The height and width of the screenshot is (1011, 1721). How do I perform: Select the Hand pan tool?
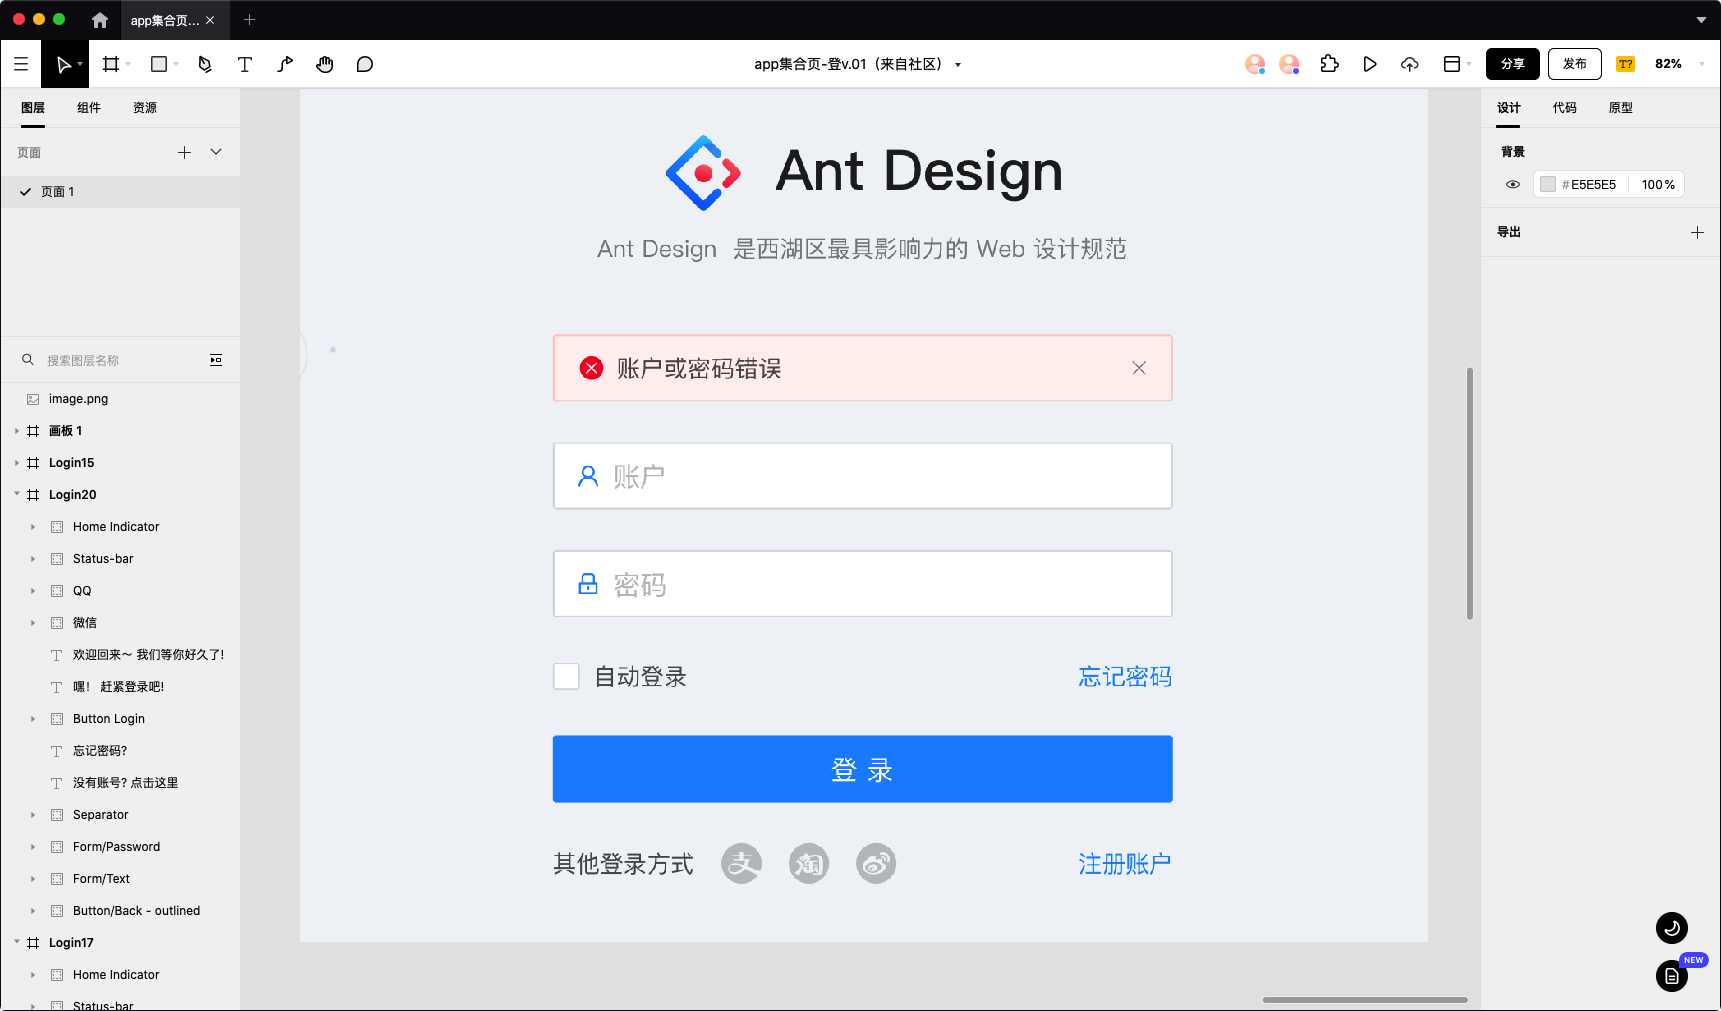pos(325,64)
